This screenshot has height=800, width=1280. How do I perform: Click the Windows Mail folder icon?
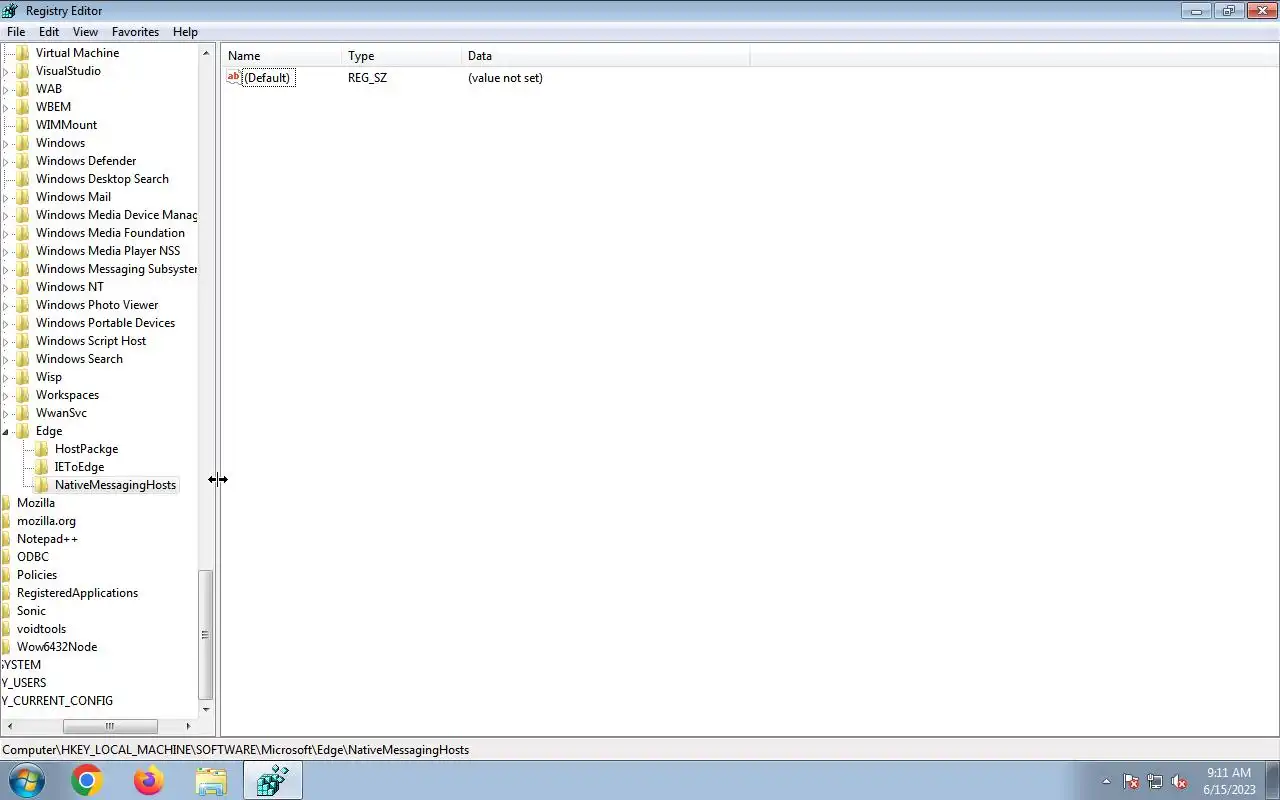tap(23, 197)
